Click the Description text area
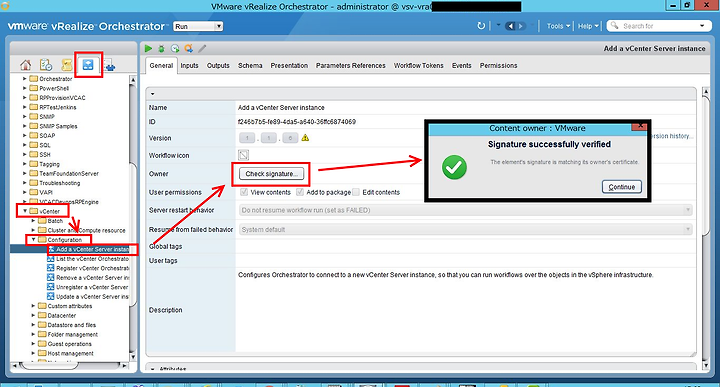 [x=466, y=311]
